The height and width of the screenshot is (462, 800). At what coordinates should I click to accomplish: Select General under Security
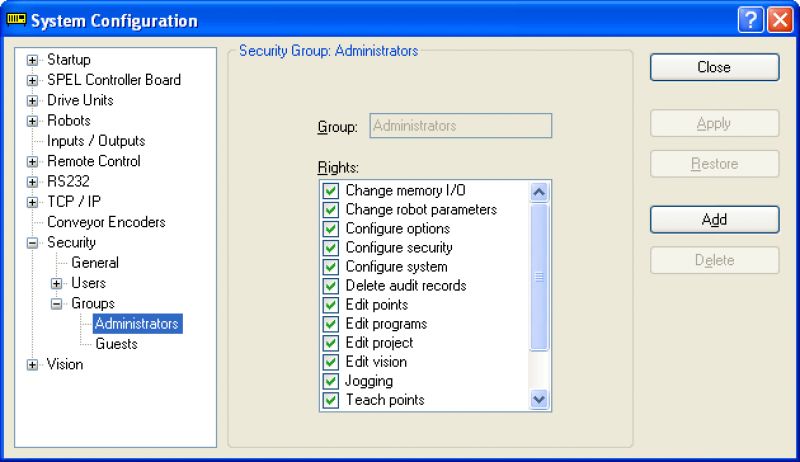(x=95, y=263)
